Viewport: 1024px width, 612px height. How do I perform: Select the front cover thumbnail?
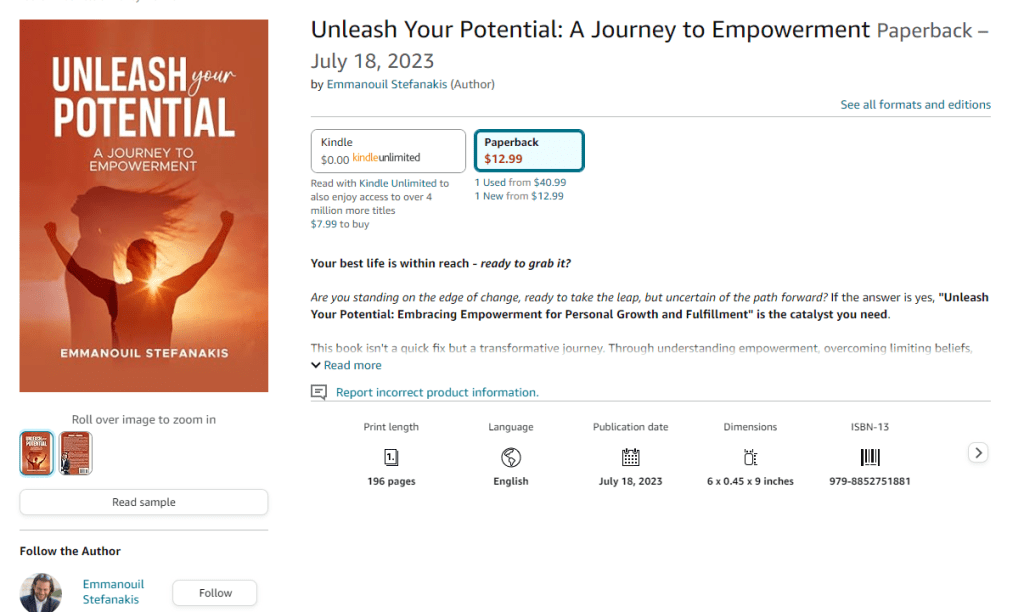click(37, 453)
